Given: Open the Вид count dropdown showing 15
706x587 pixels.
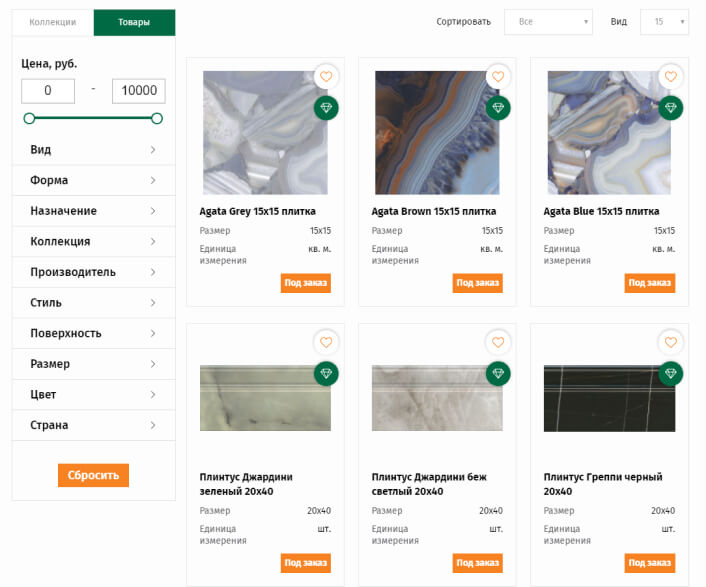Looking at the screenshot, I should [664, 22].
